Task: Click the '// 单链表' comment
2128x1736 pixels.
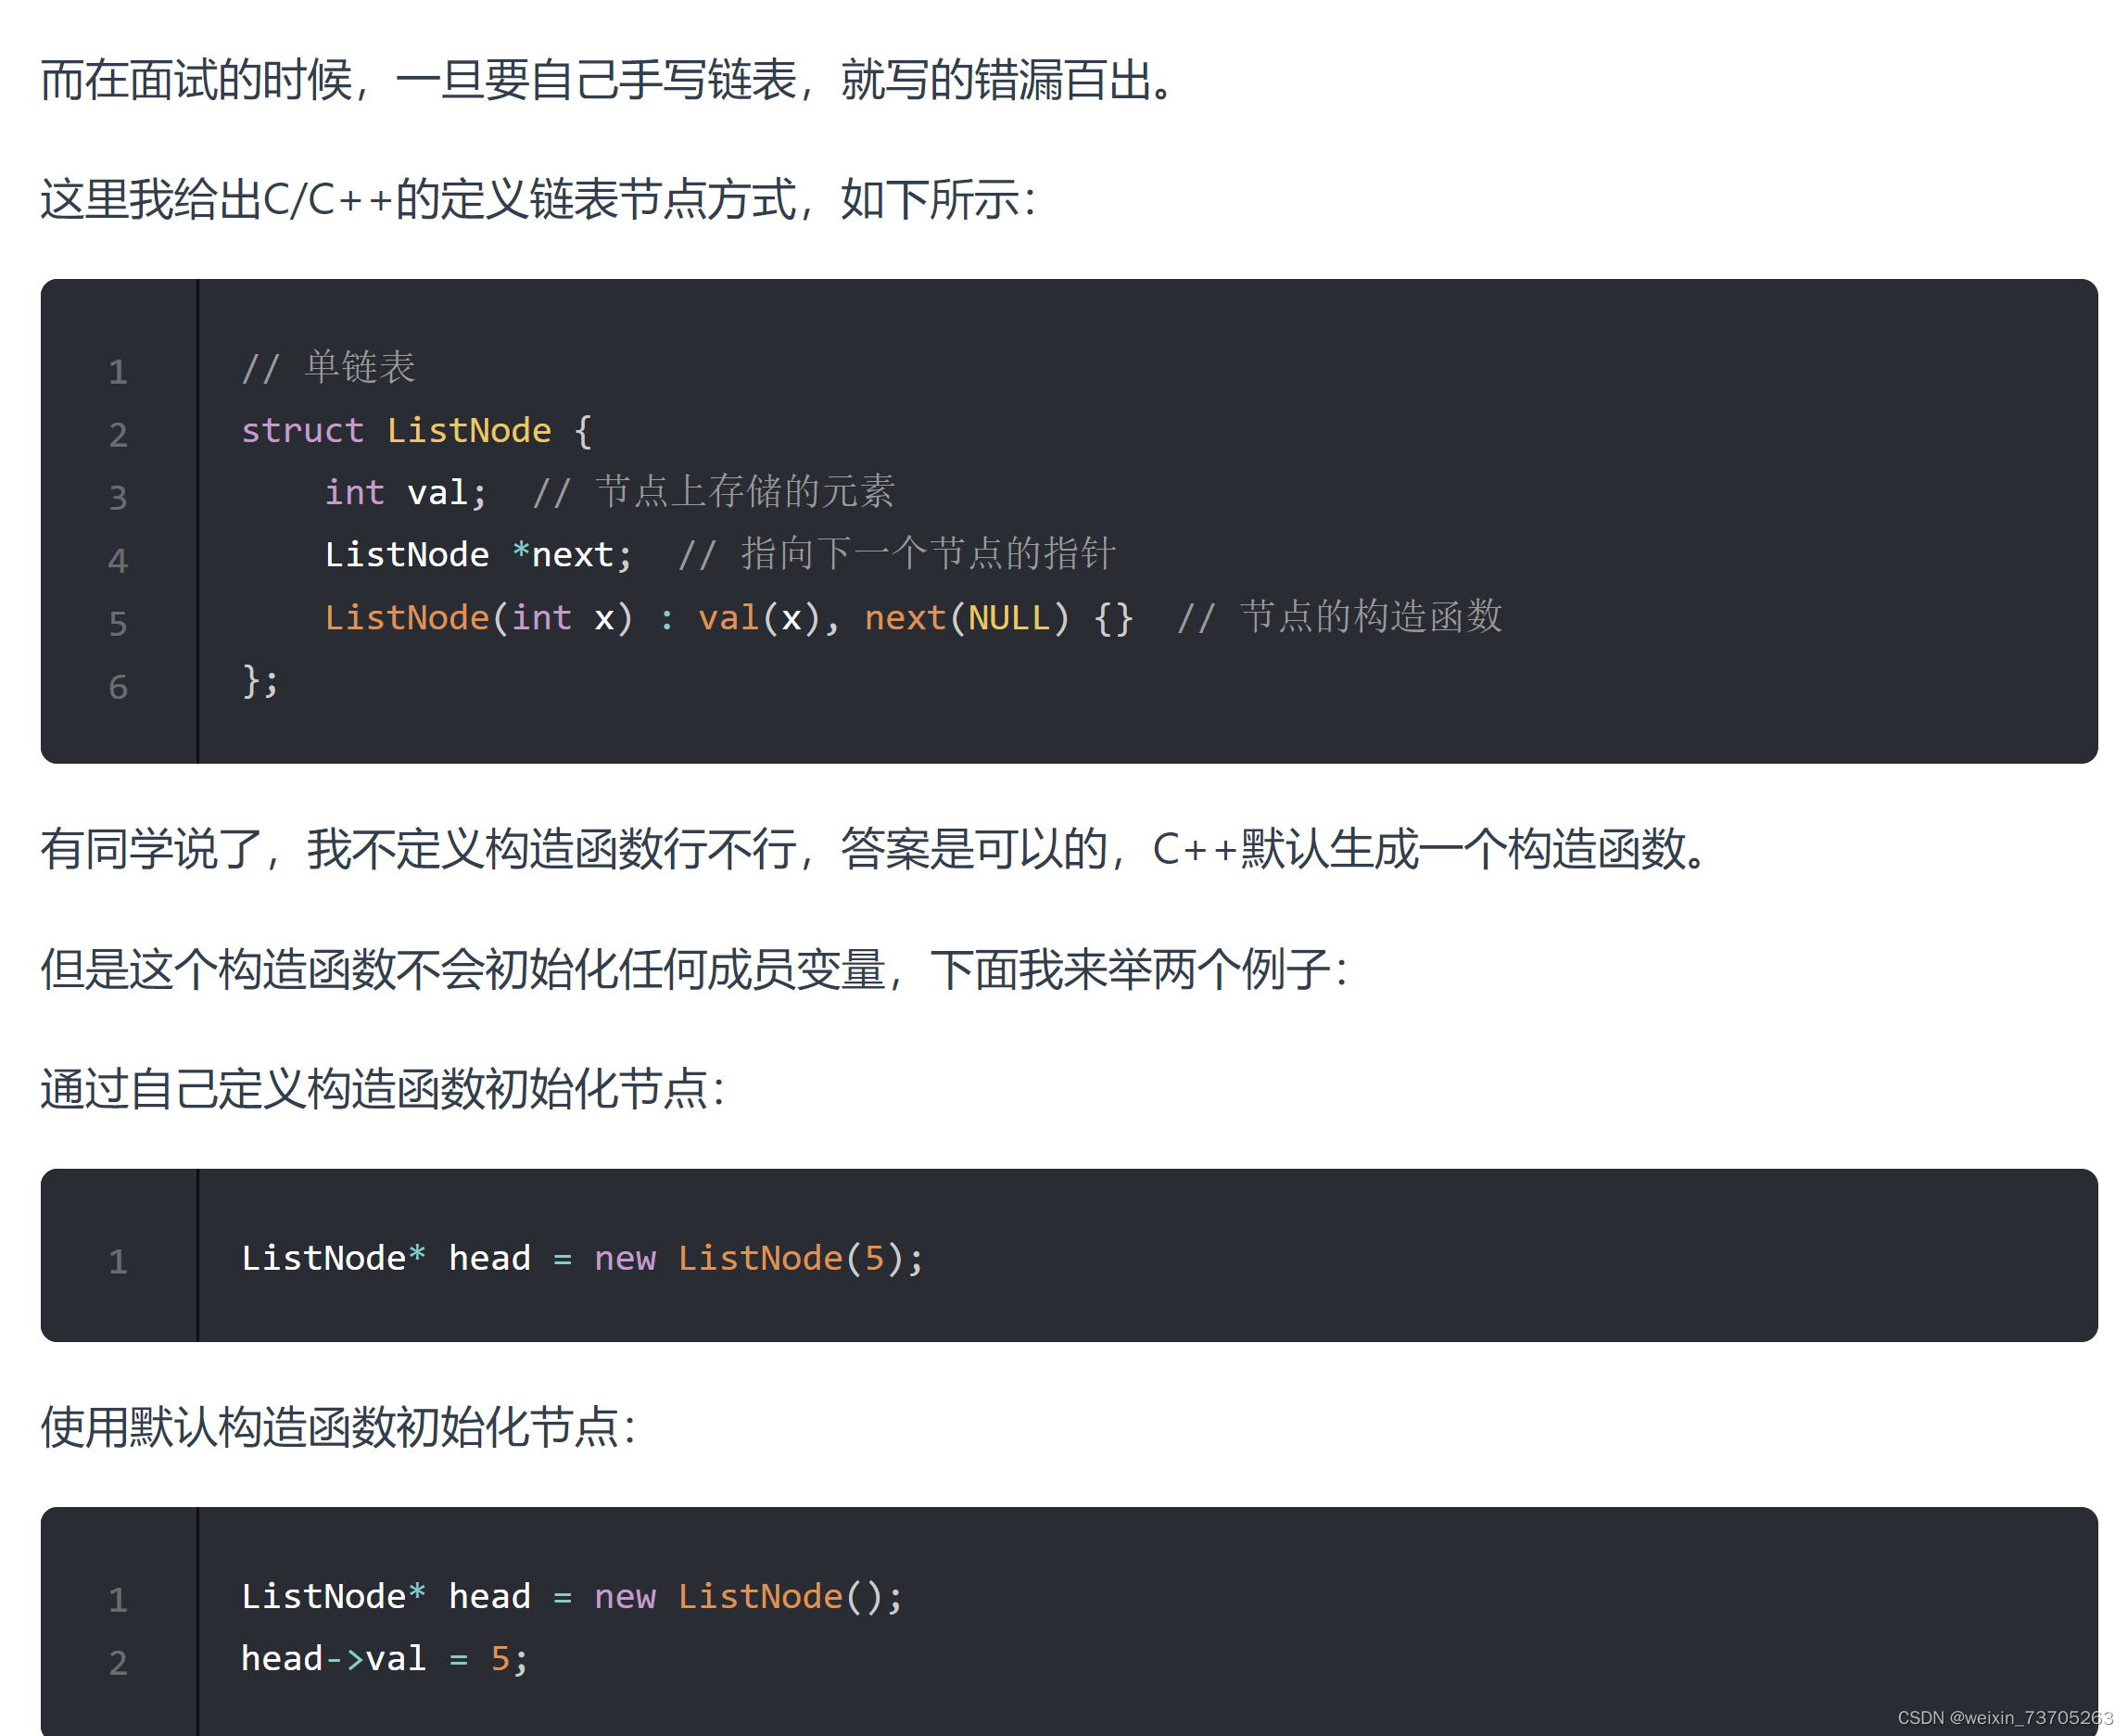Action: [328, 368]
